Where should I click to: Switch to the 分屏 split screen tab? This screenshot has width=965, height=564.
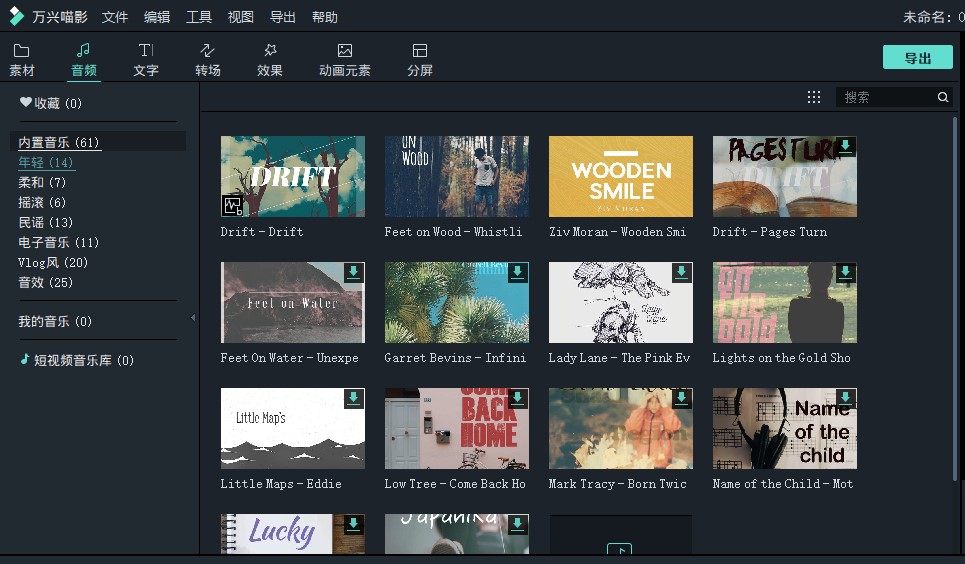click(x=420, y=59)
